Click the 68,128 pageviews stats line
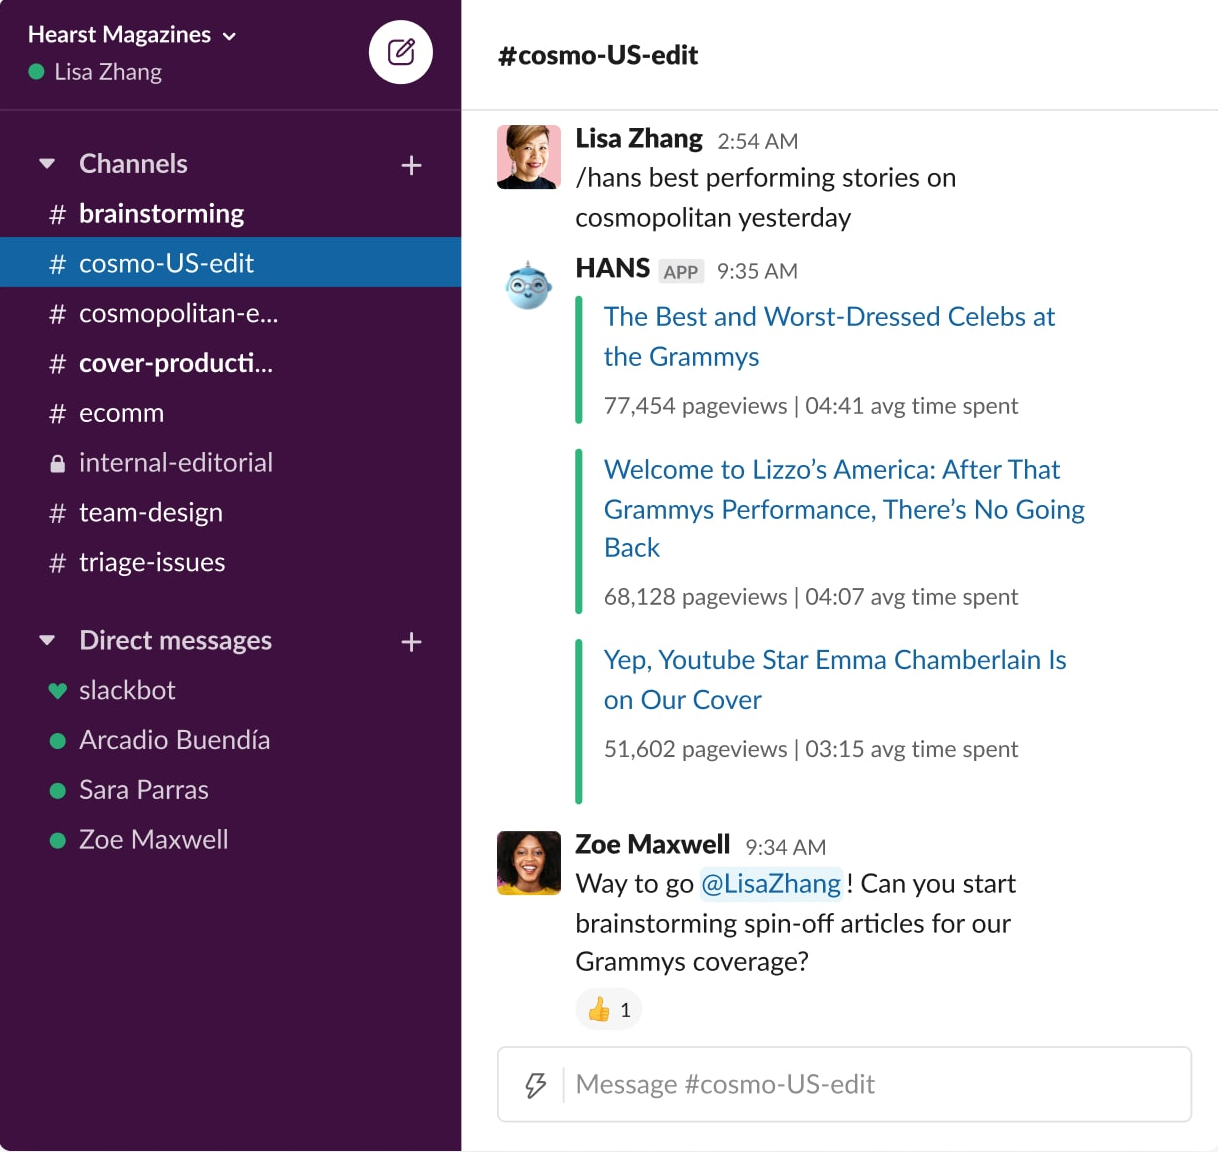The height and width of the screenshot is (1152, 1218). [x=811, y=597]
